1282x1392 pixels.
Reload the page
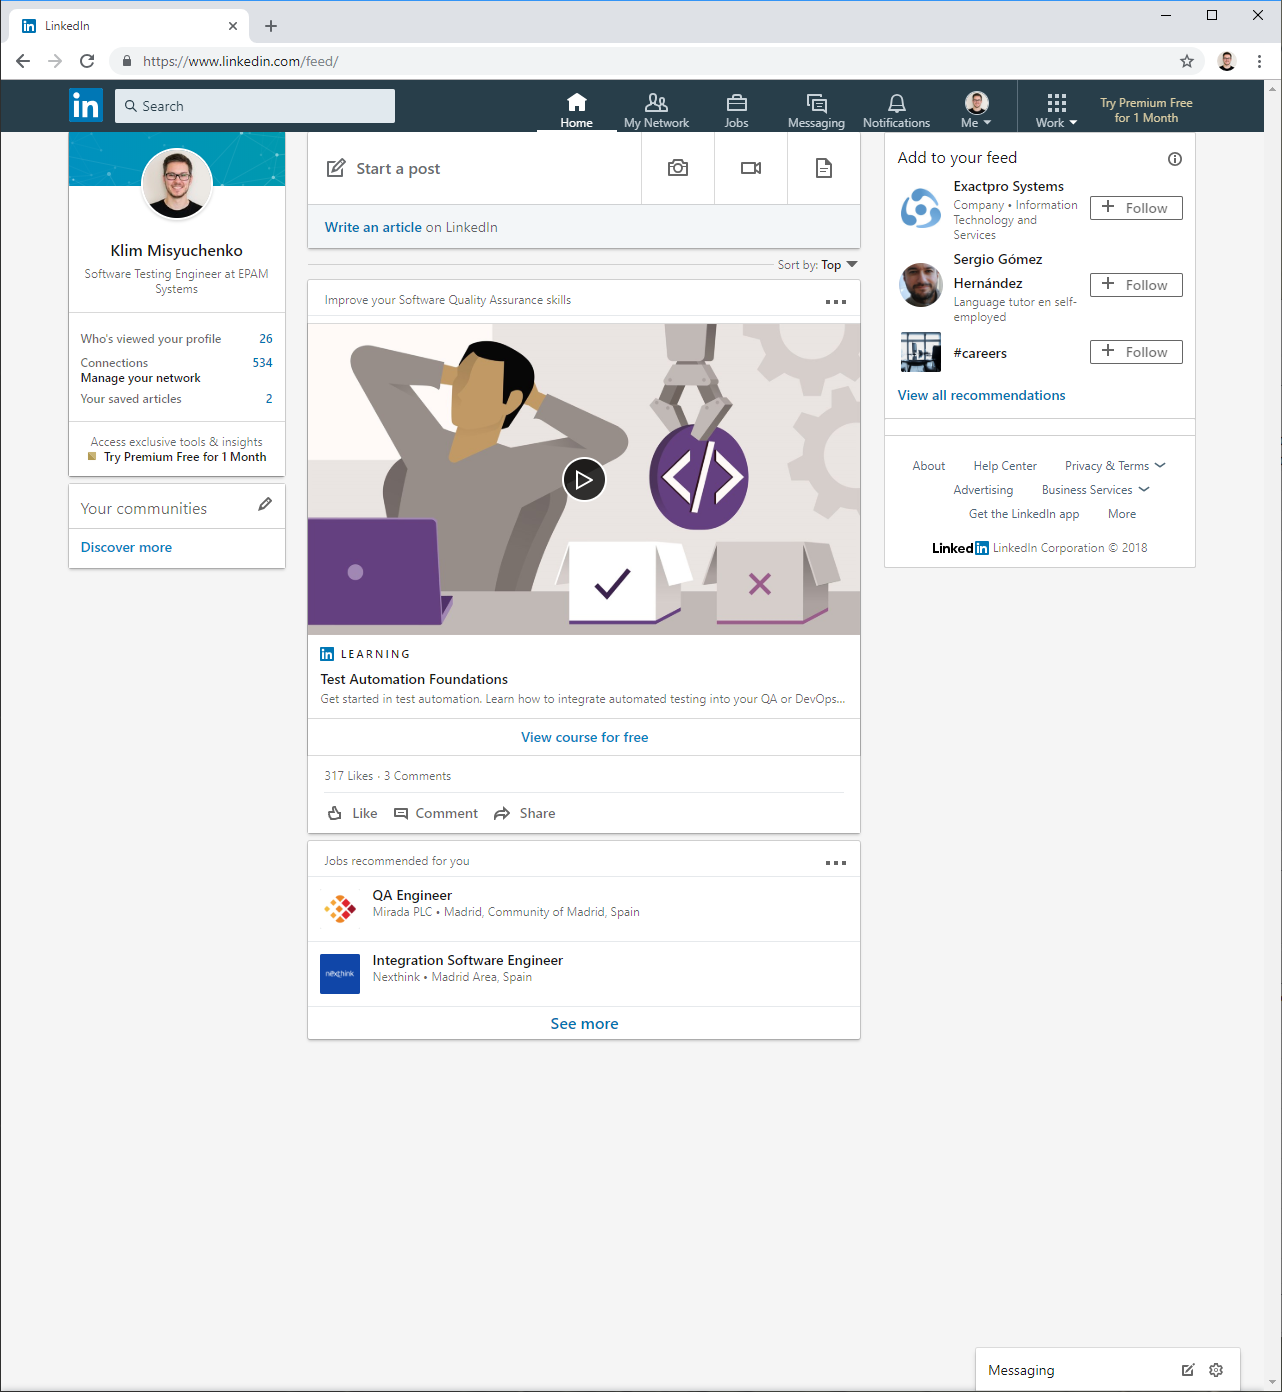pyautogui.click(x=87, y=61)
